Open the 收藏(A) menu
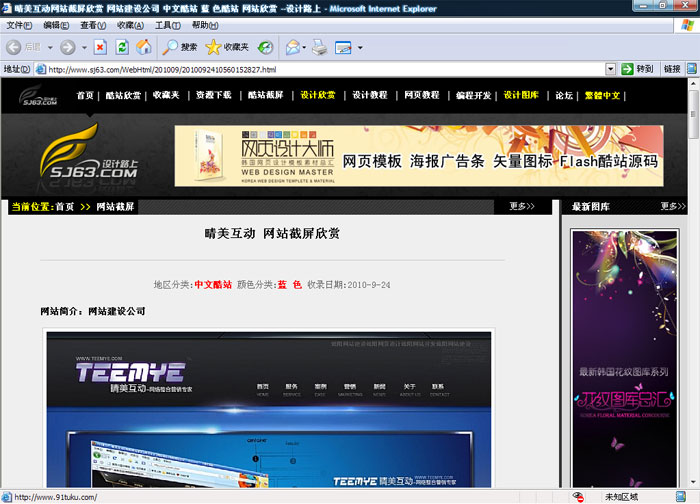The width and height of the screenshot is (700, 504). click(x=130, y=25)
